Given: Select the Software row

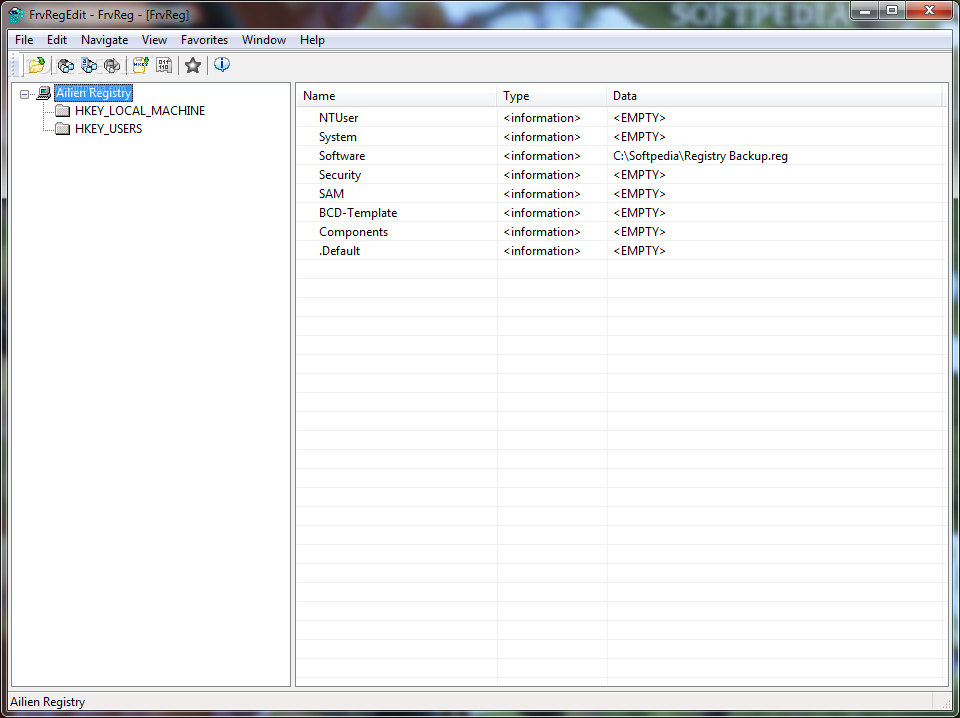Looking at the screenshot, I should coord(620,155).
